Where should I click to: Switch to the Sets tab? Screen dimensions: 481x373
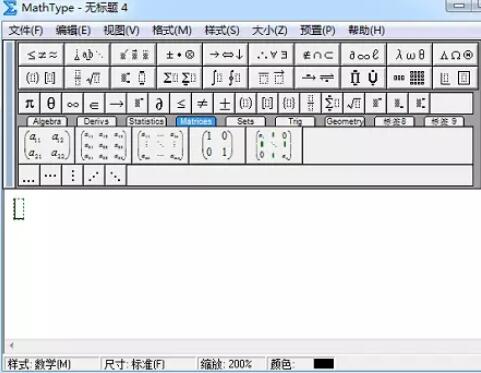245,121
